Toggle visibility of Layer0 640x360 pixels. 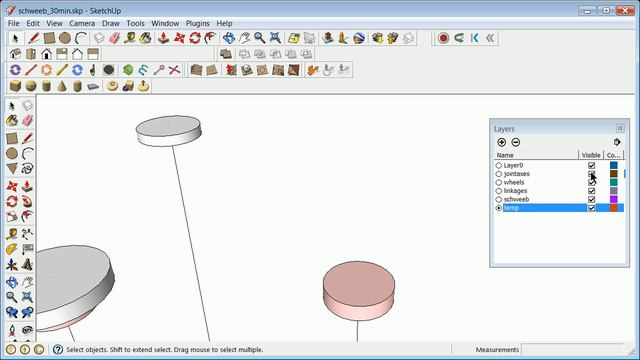click(591, 165)
